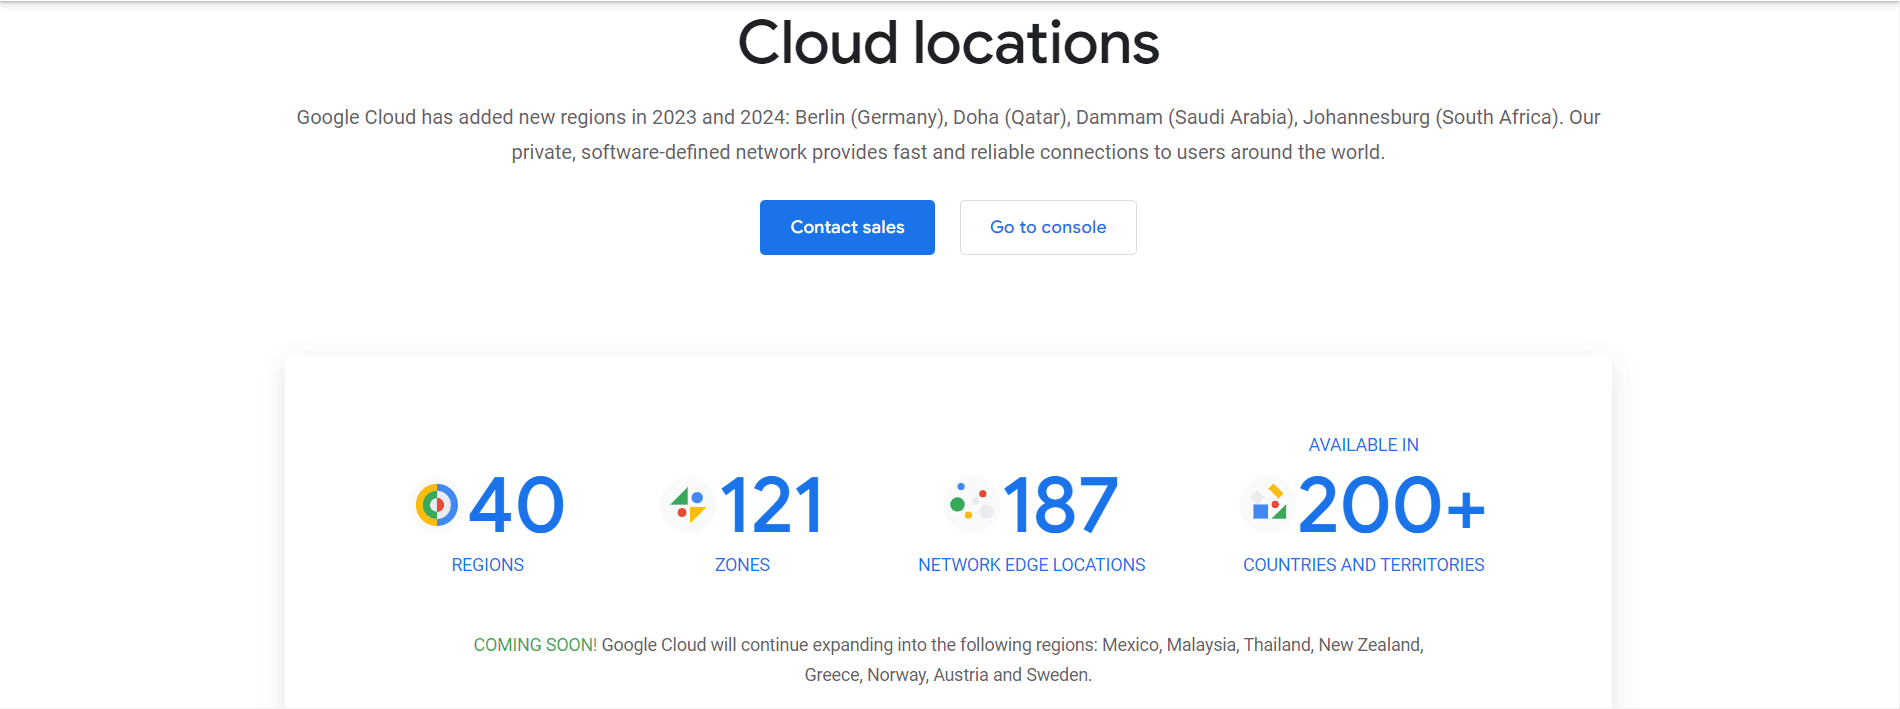The width and height of the screenshot is (1900, 709).
Task: Click the regions circular icon beside 40
Action: click(437, 505)
